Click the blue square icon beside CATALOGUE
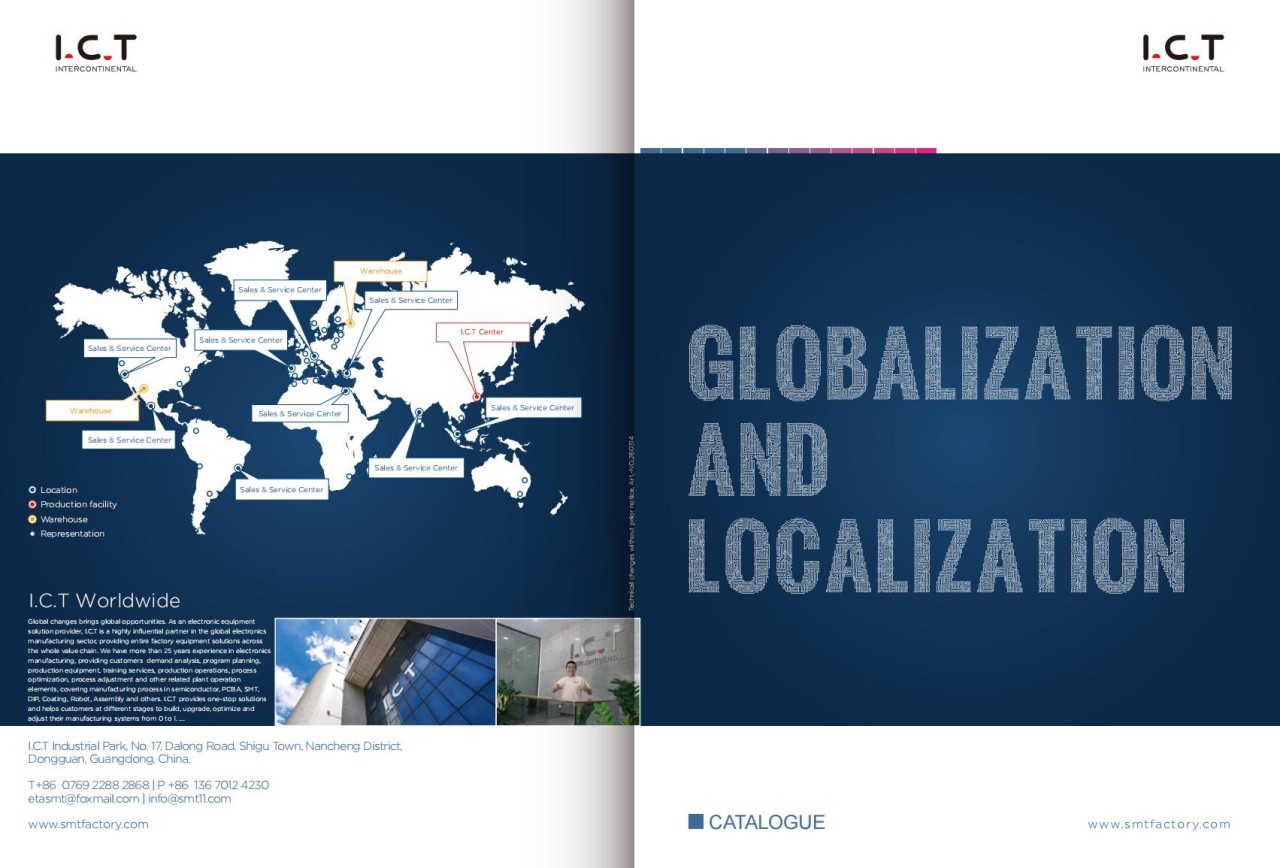 (x=695, y=822)
